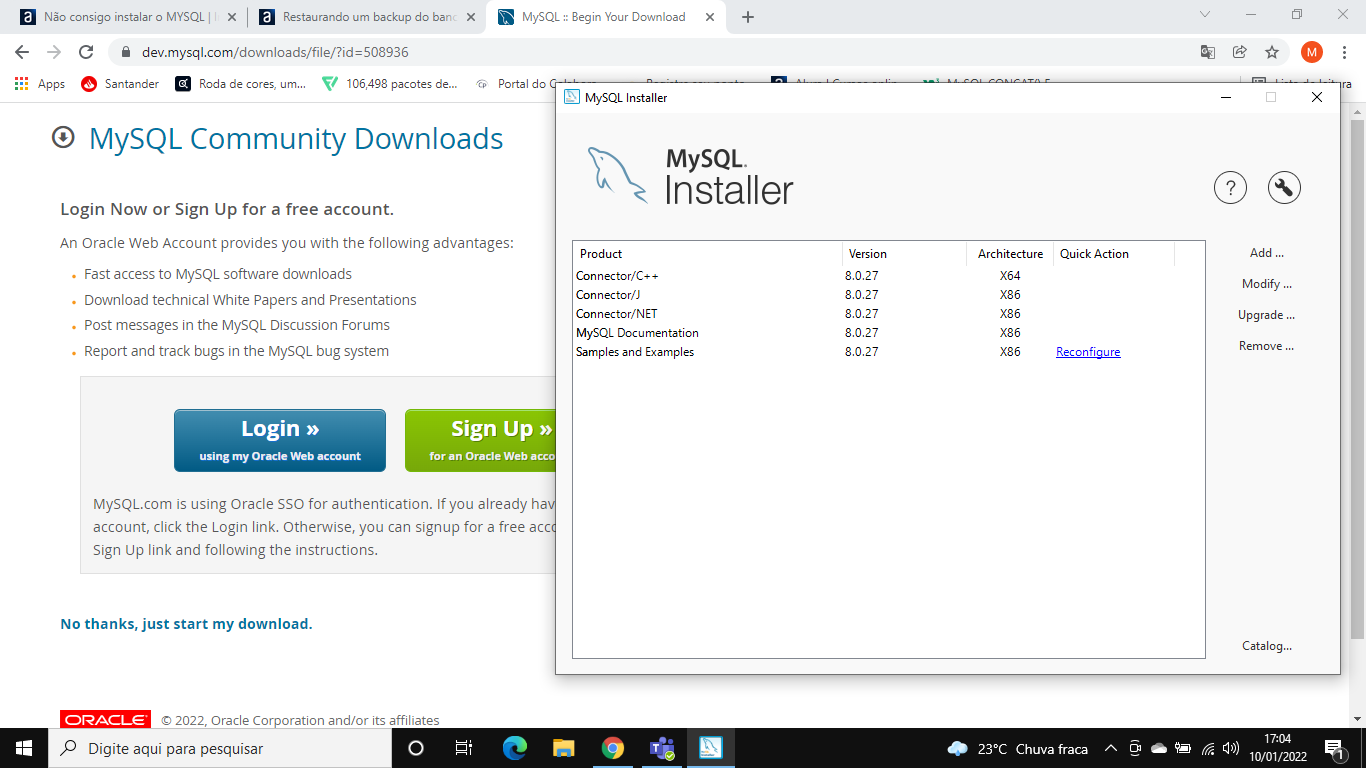Go forward in Chrome

coord(54,52)
